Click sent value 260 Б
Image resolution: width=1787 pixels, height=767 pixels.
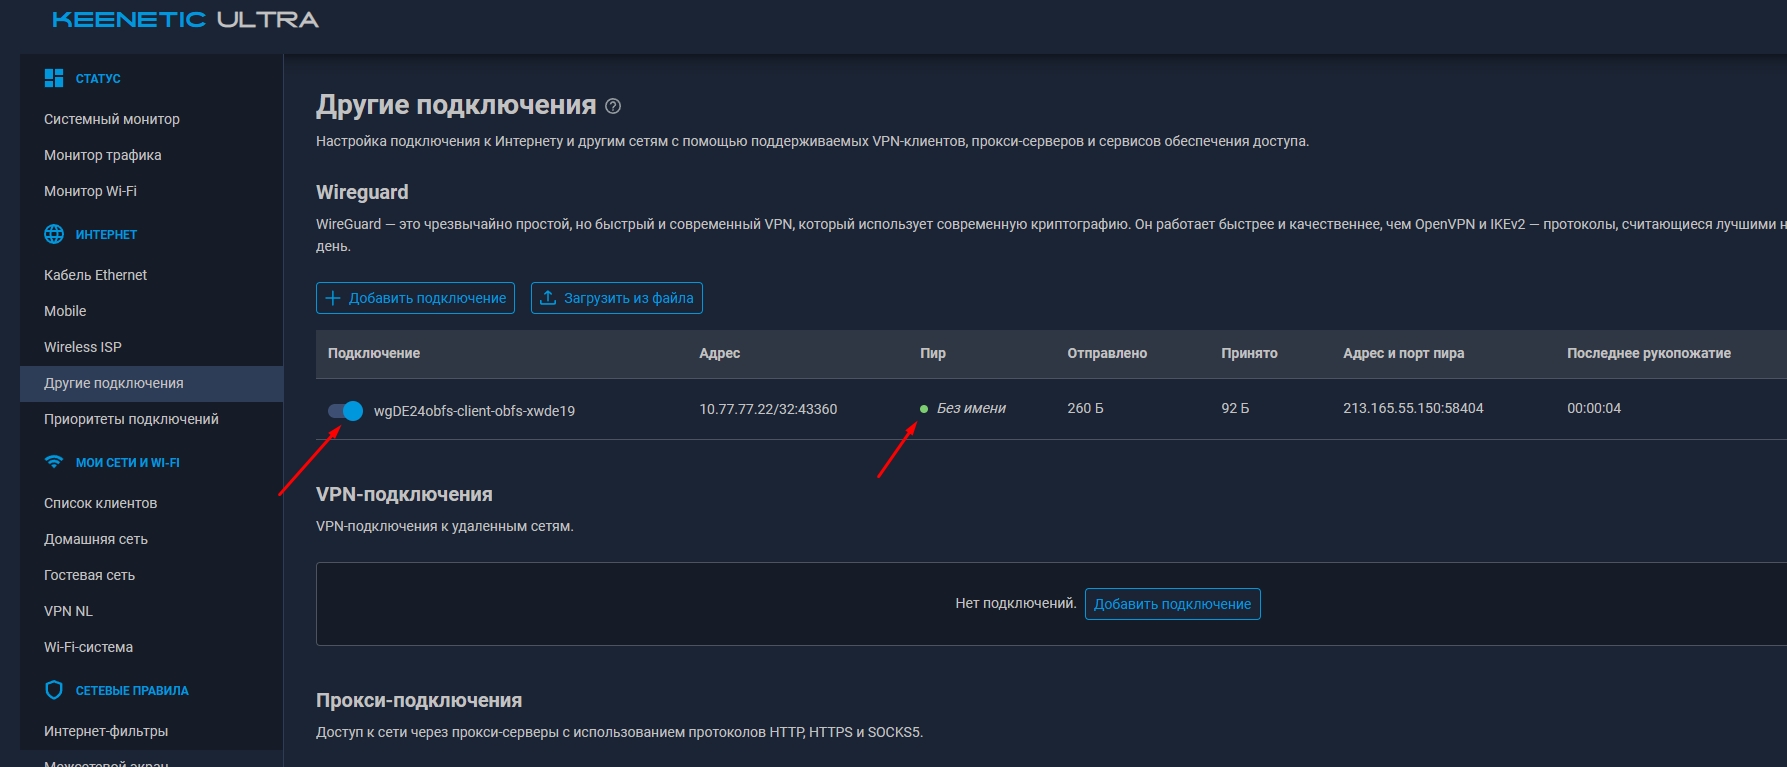pyautogui.click(x=1085, y=408)
